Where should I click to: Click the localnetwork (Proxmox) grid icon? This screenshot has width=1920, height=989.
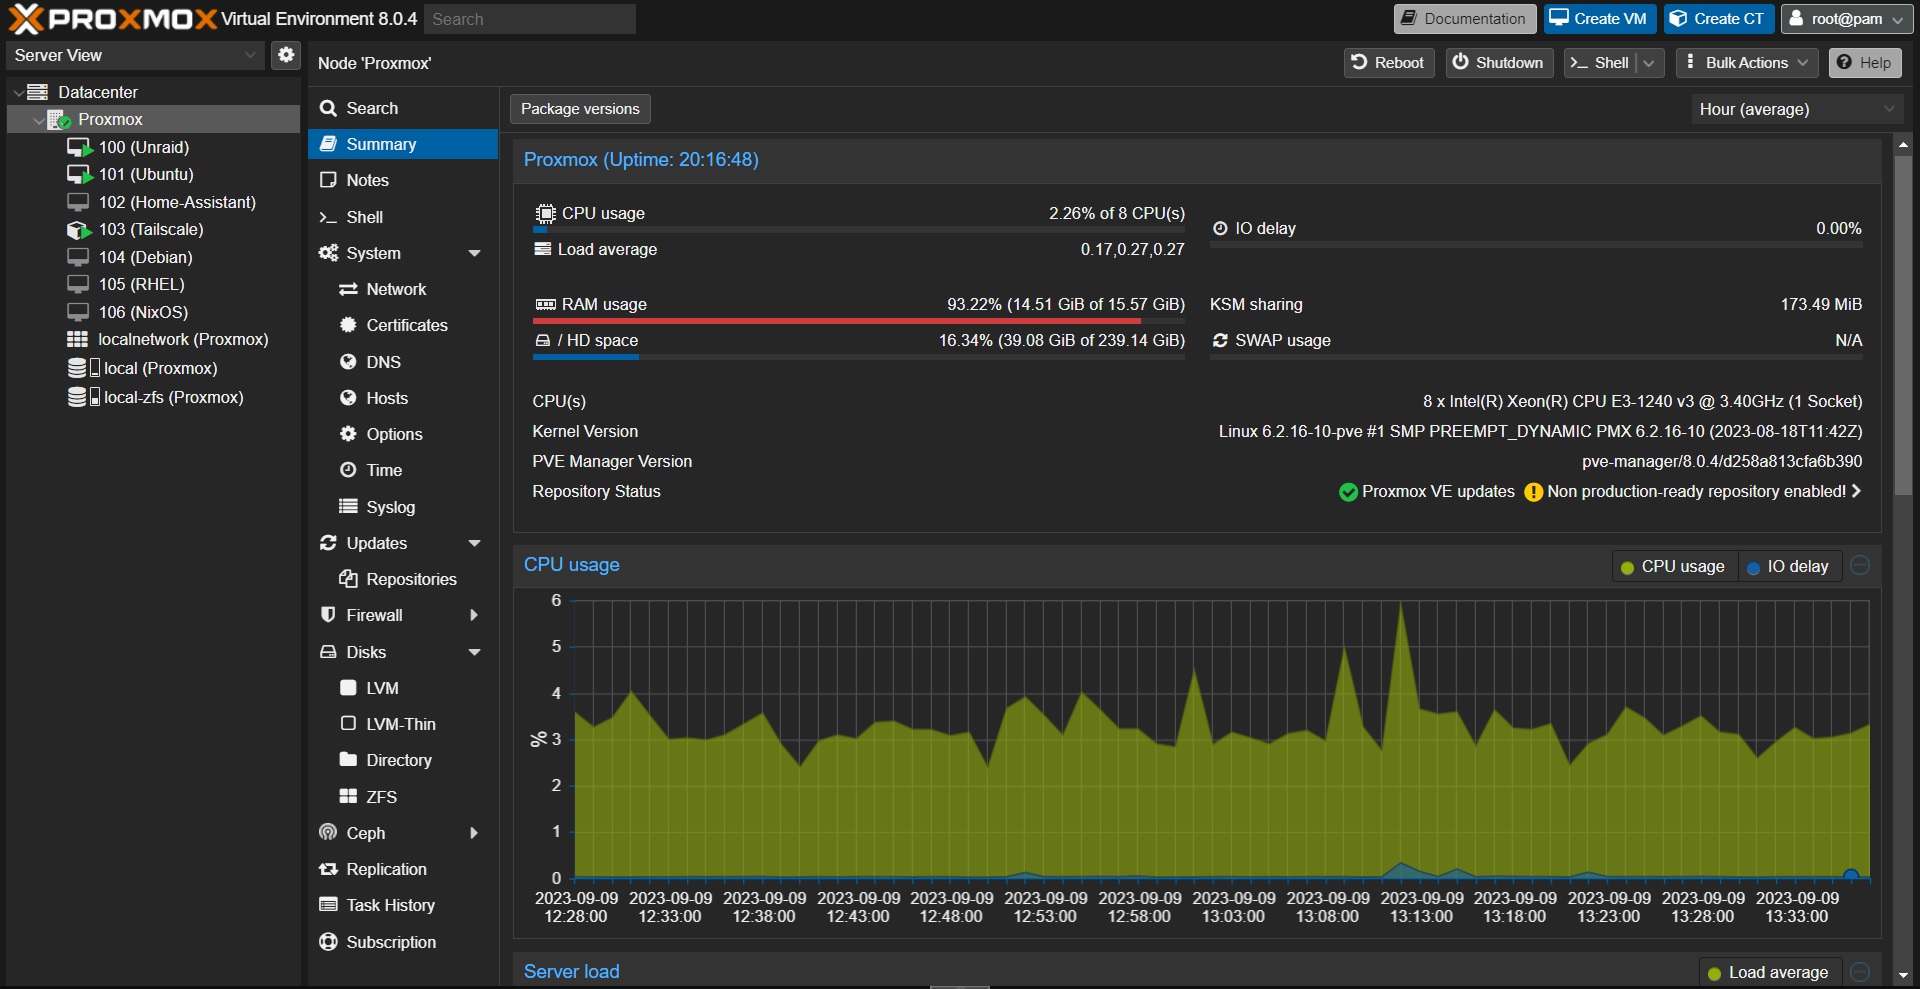tap(77, 340)
